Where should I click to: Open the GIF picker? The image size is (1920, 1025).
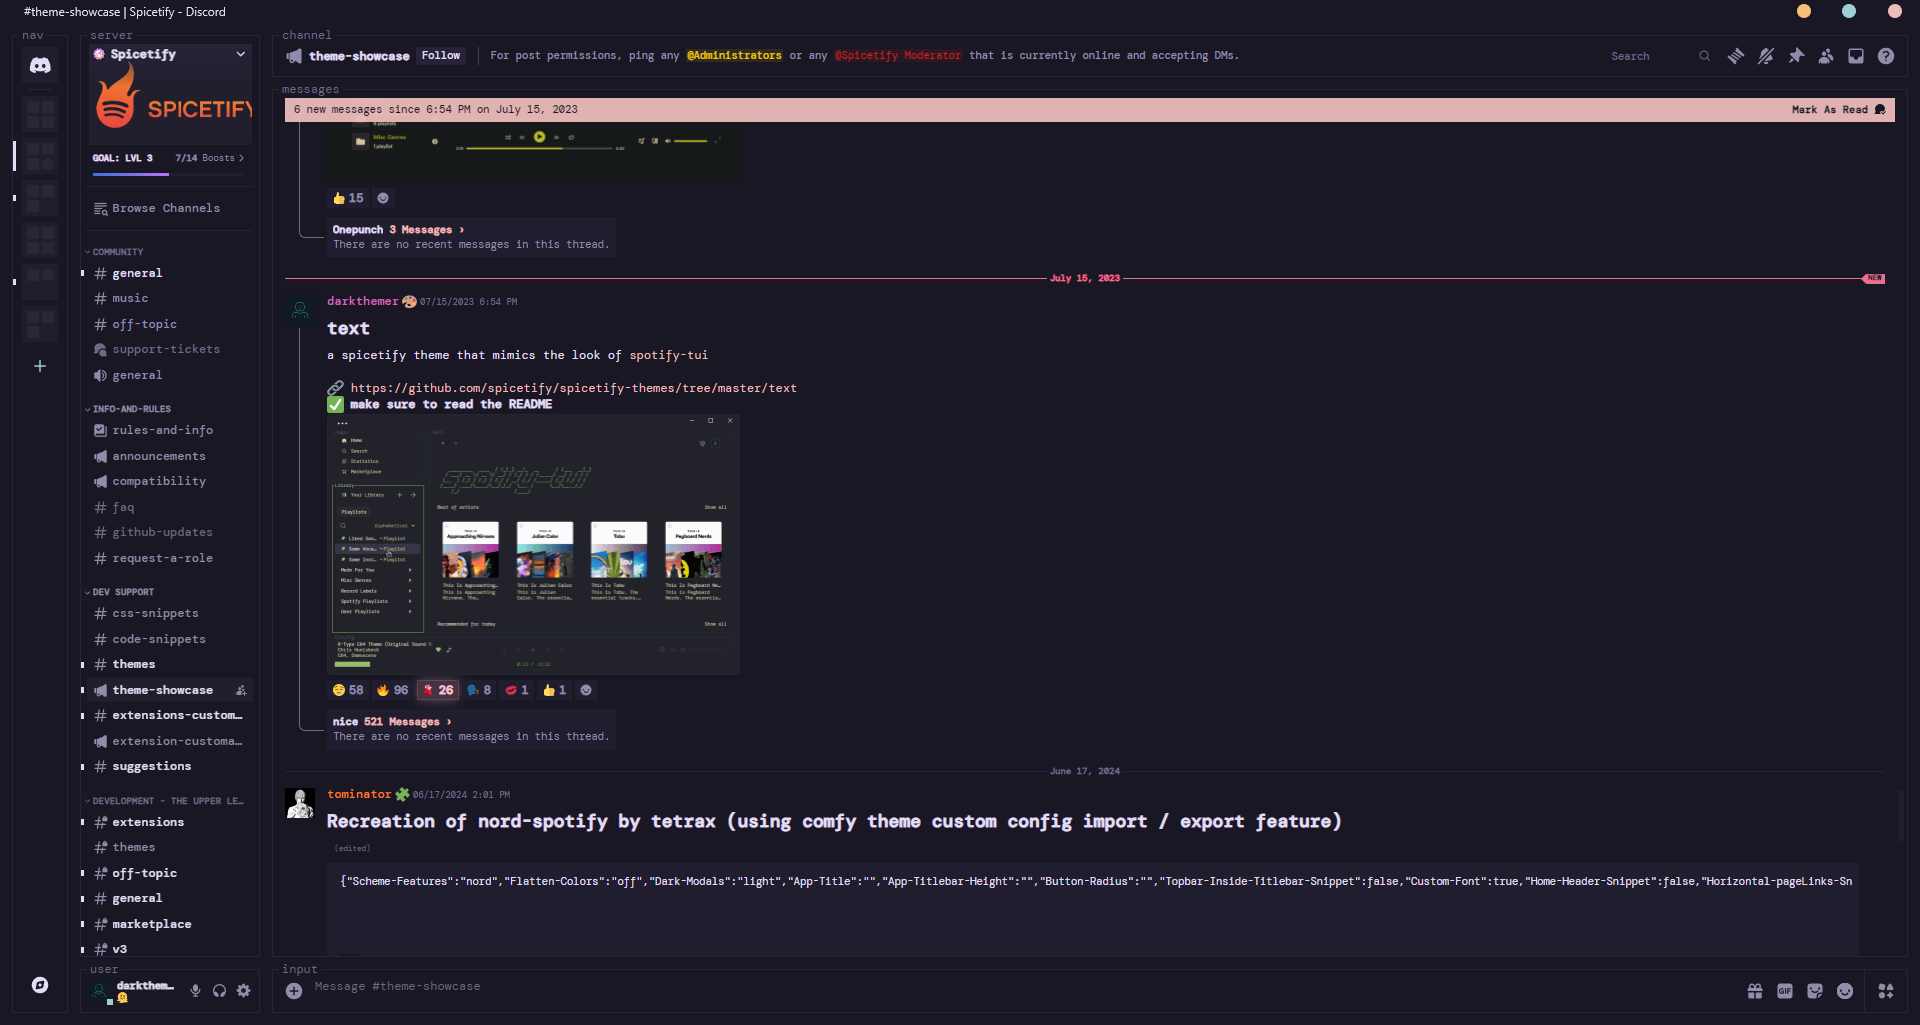coord(1785,991)
